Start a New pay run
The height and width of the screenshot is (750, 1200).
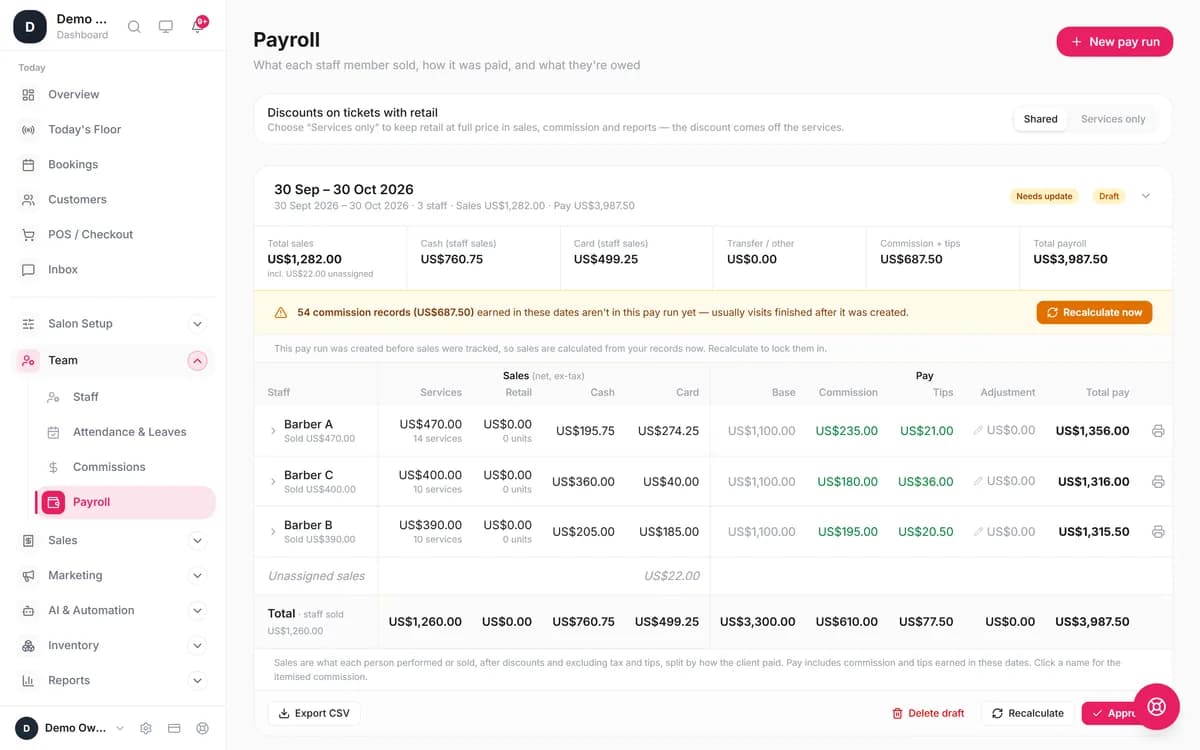point(1114,42)
